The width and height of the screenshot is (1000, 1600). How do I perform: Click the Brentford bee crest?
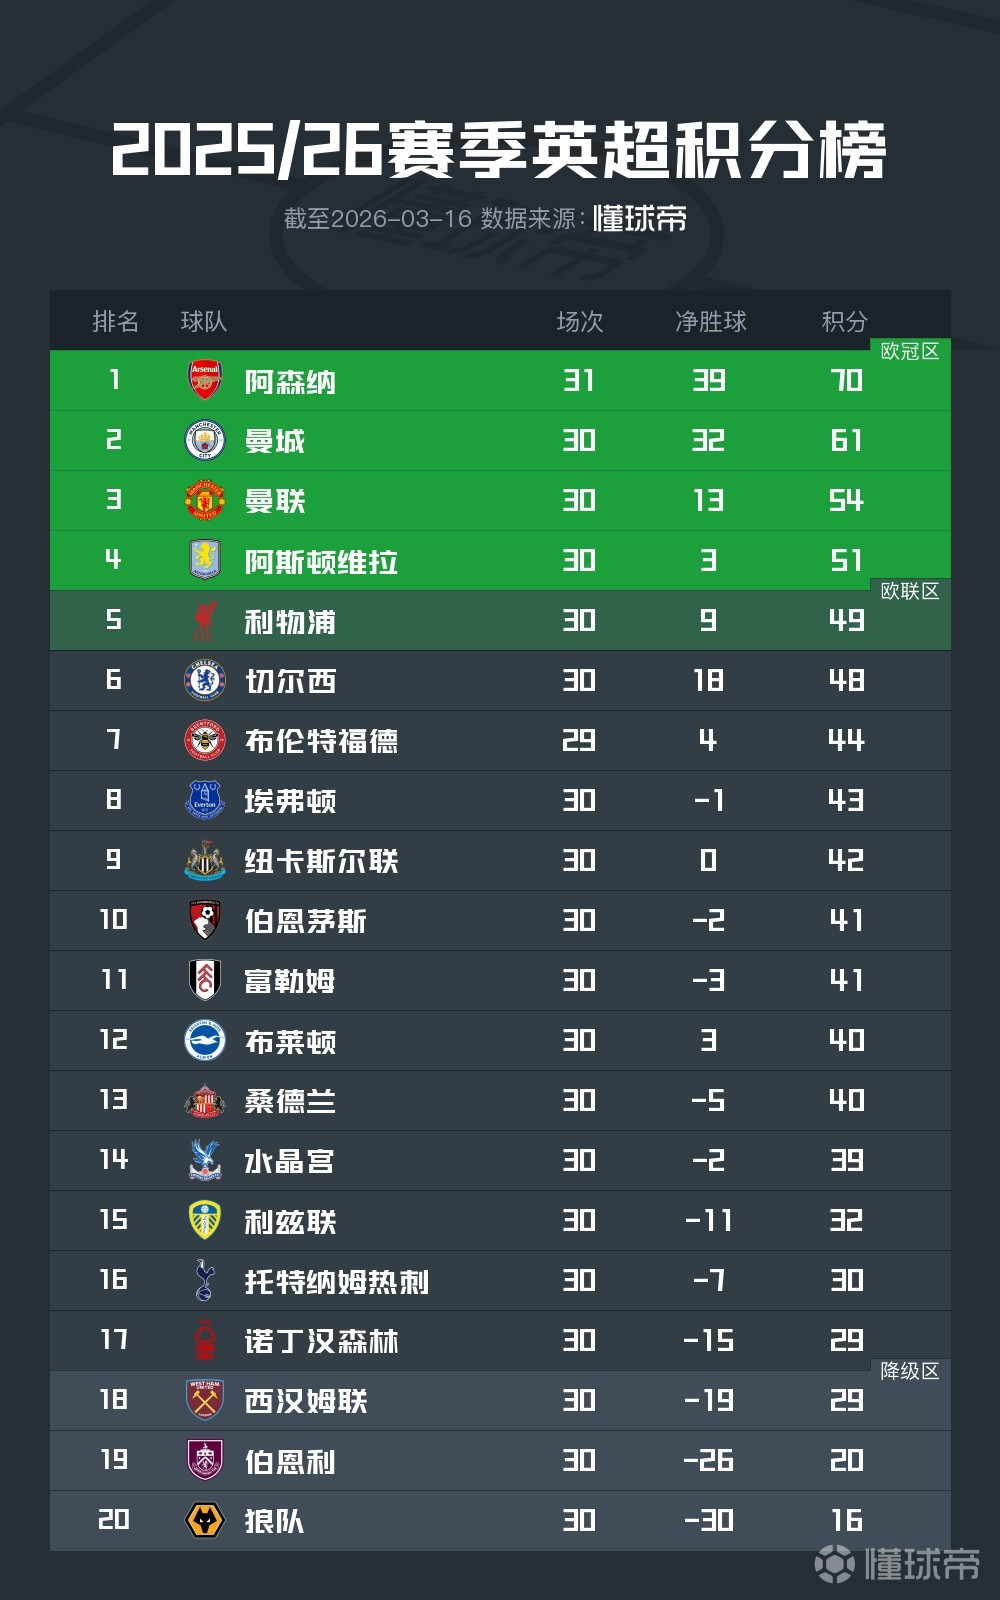[x=205, y=741]
